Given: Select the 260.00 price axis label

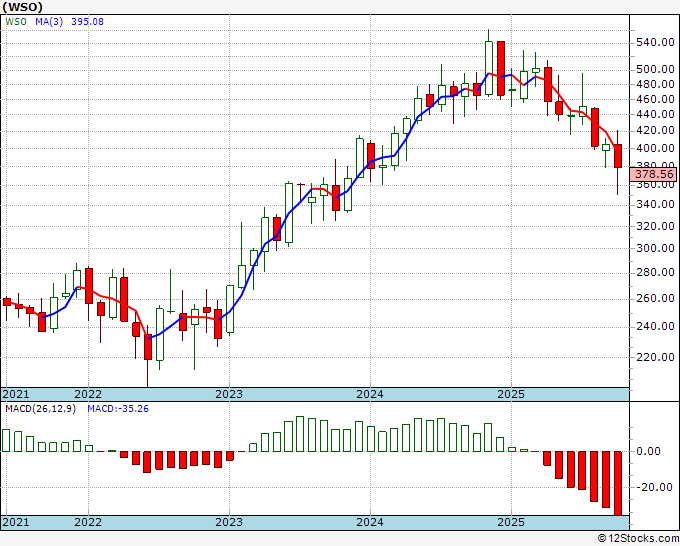Looking at the screenshot, I should [x=655, y=298].
